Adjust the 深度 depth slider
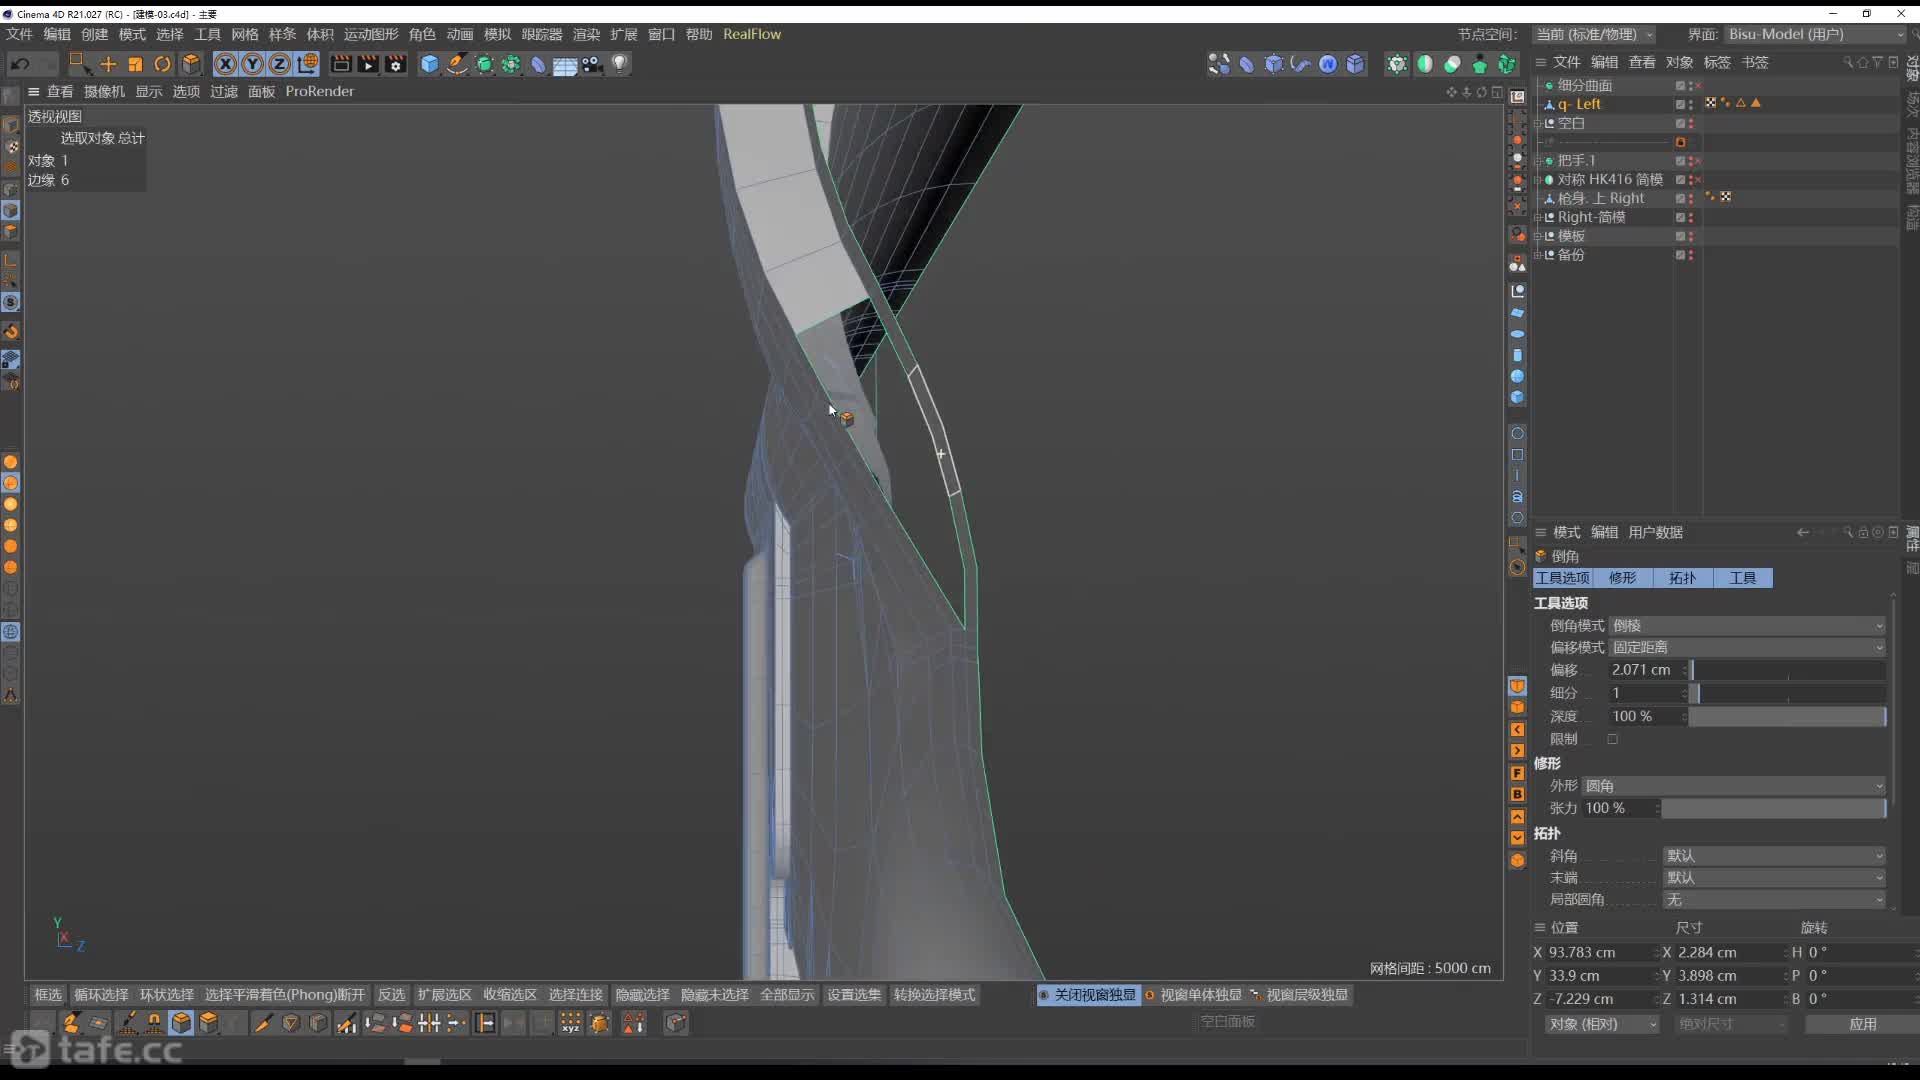Viewport: 1920px width, 1080px height. pos(1788,716)
